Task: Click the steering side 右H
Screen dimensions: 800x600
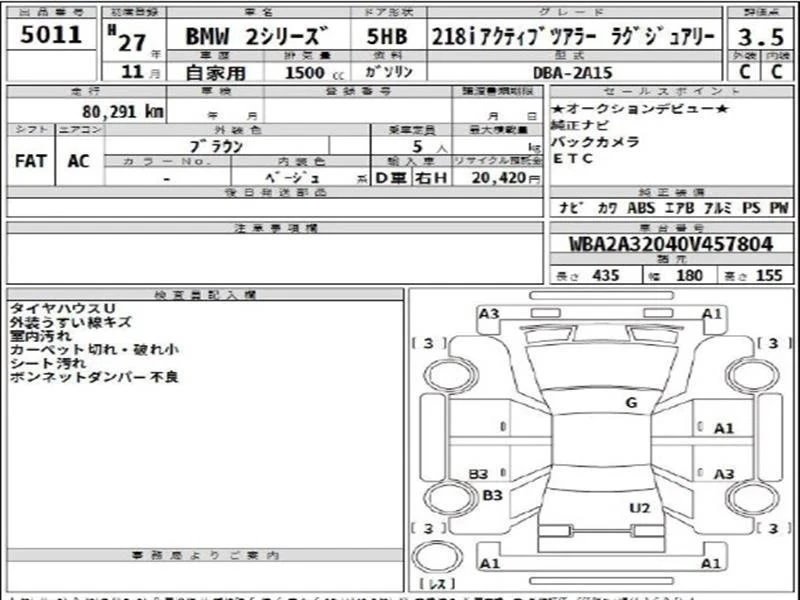Action: (431, 178)
